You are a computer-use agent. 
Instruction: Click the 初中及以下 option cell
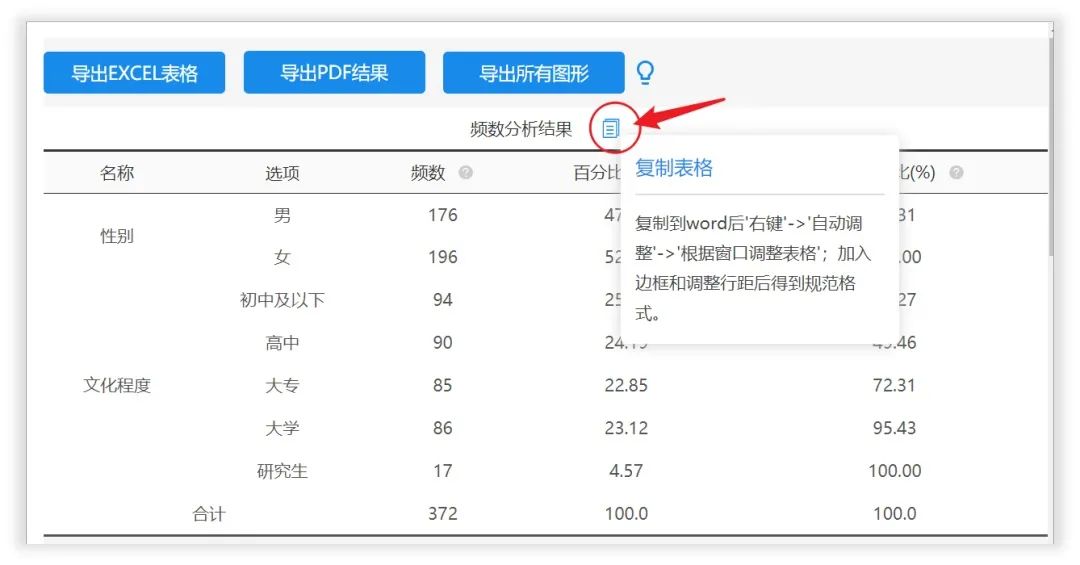(282, 300)
